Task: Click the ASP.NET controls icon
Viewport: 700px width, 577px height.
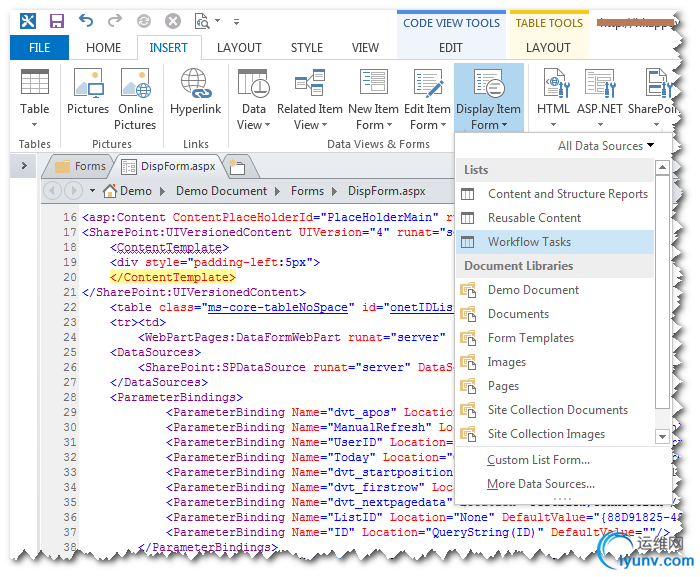Action: tap(600, 83)
